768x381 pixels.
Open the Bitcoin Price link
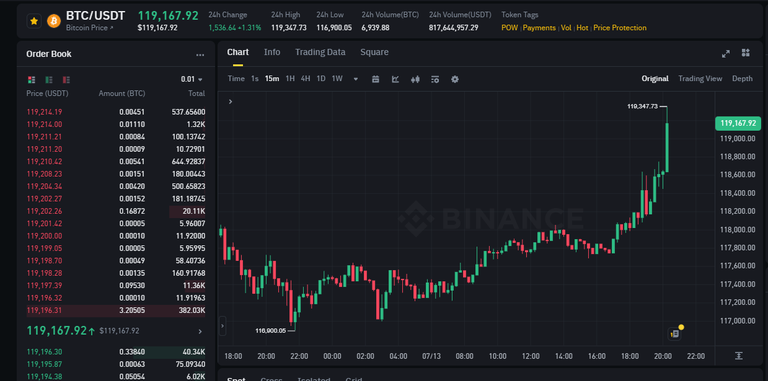click(90, 28)
